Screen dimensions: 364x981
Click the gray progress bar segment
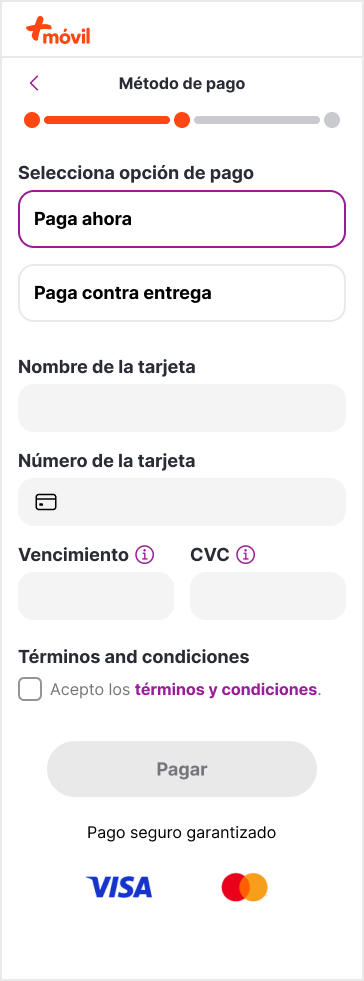click(x=257, y=120)
